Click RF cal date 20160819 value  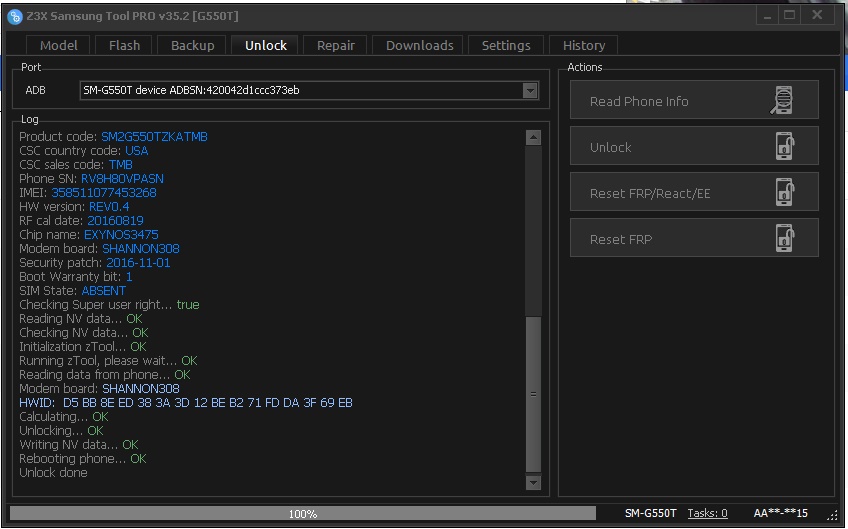click(x=115, y=221)
